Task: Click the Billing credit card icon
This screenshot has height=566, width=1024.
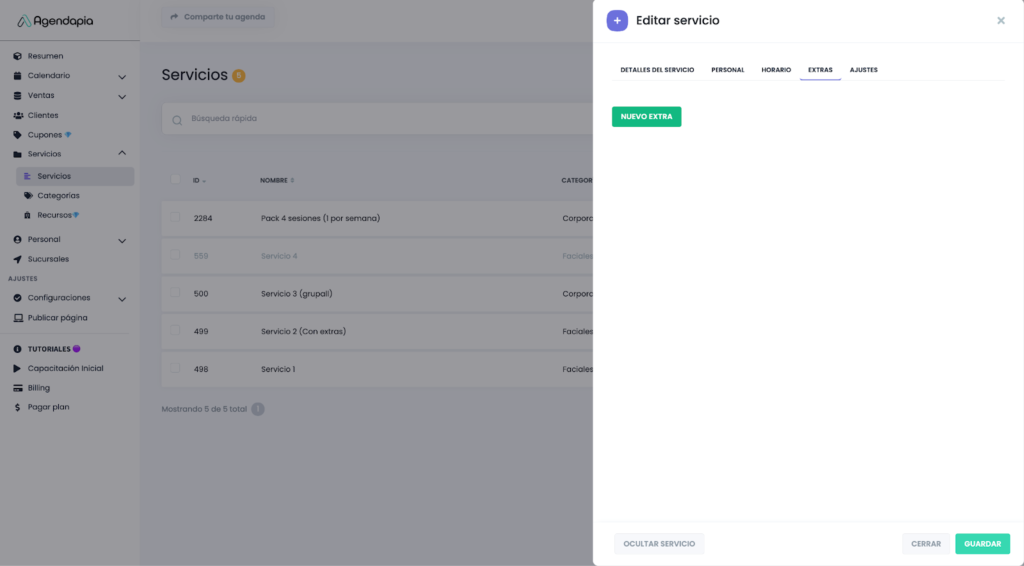Action: coord(18,388)
